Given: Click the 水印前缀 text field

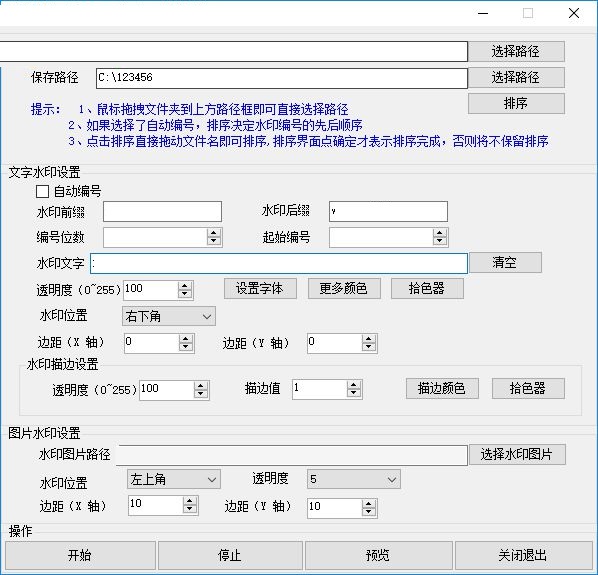Looking at the screenshot, I should point(162,212).
